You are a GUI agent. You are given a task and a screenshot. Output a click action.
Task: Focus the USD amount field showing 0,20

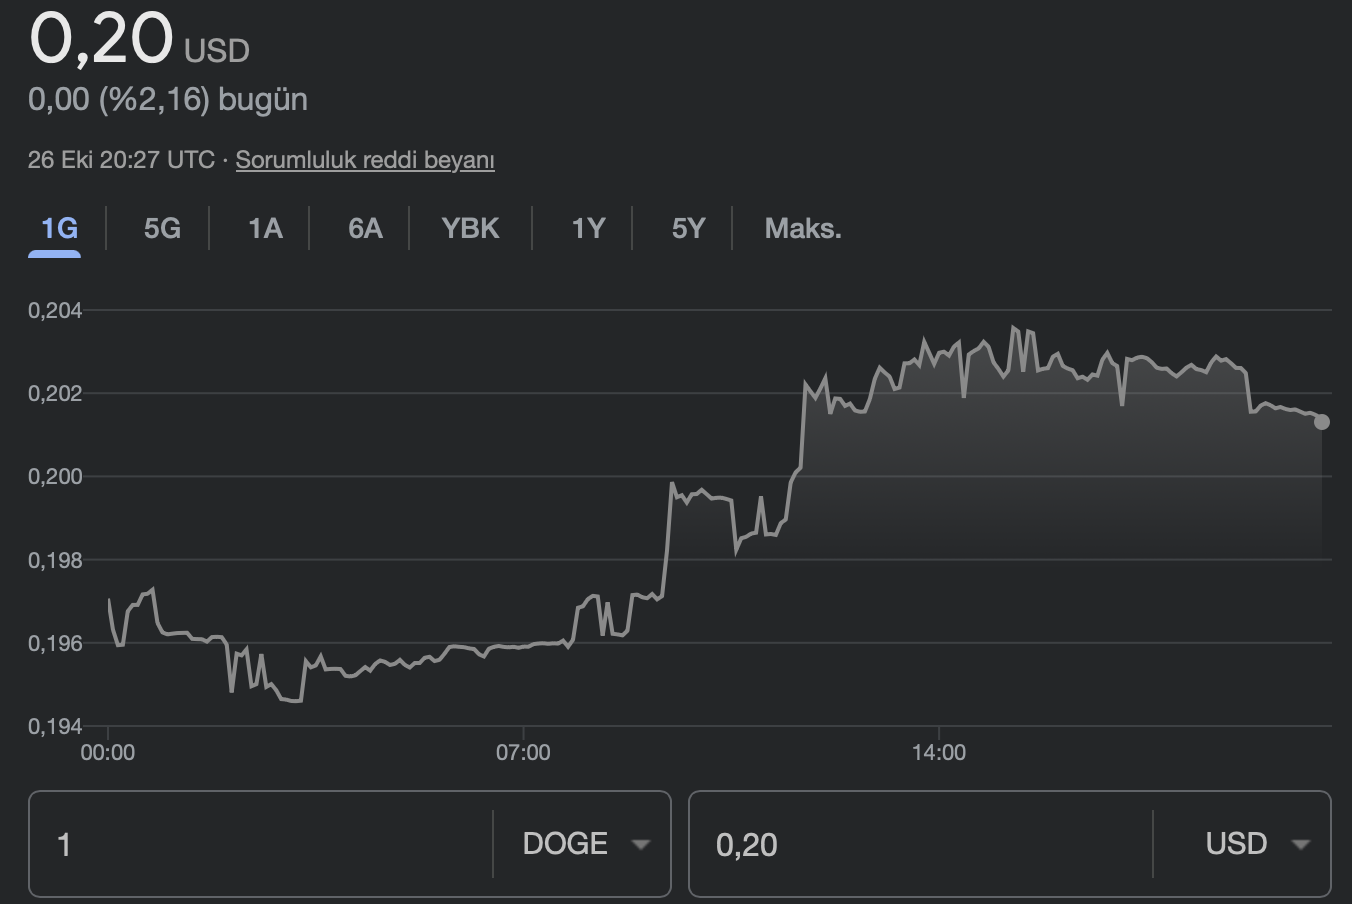[920, 845]
